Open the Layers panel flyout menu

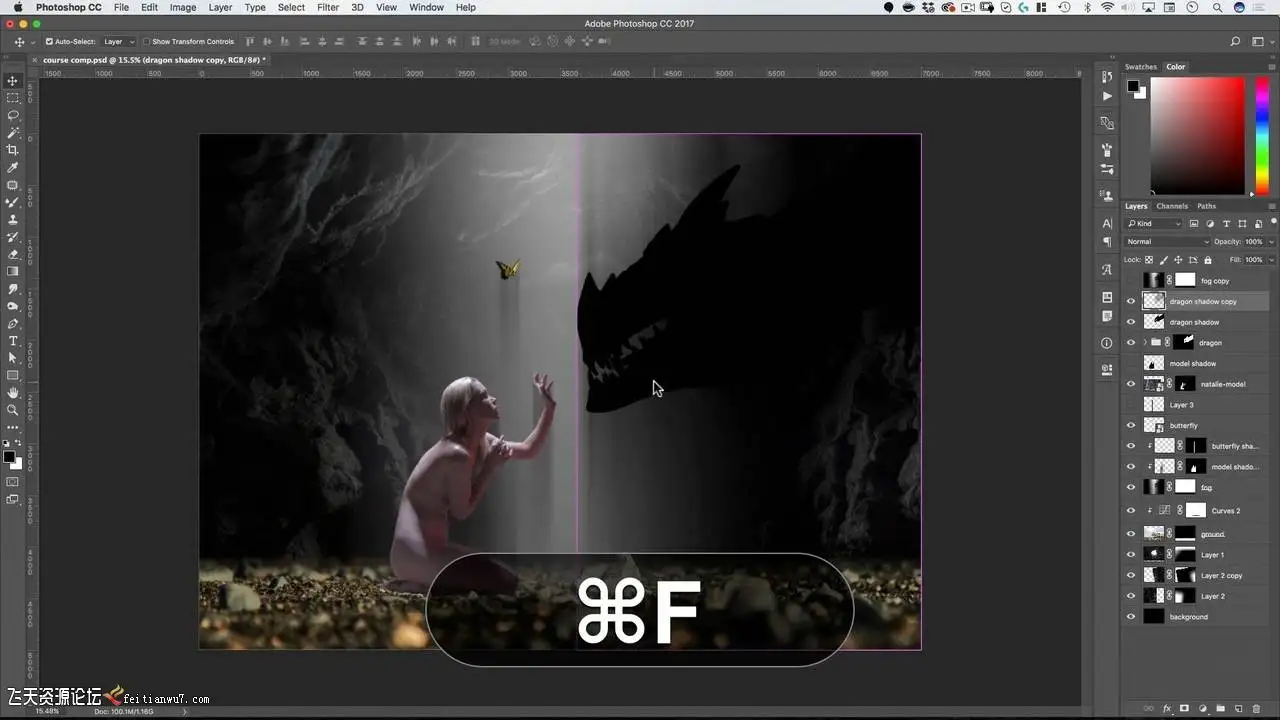pyautogui.click(x=1272, y=207)
